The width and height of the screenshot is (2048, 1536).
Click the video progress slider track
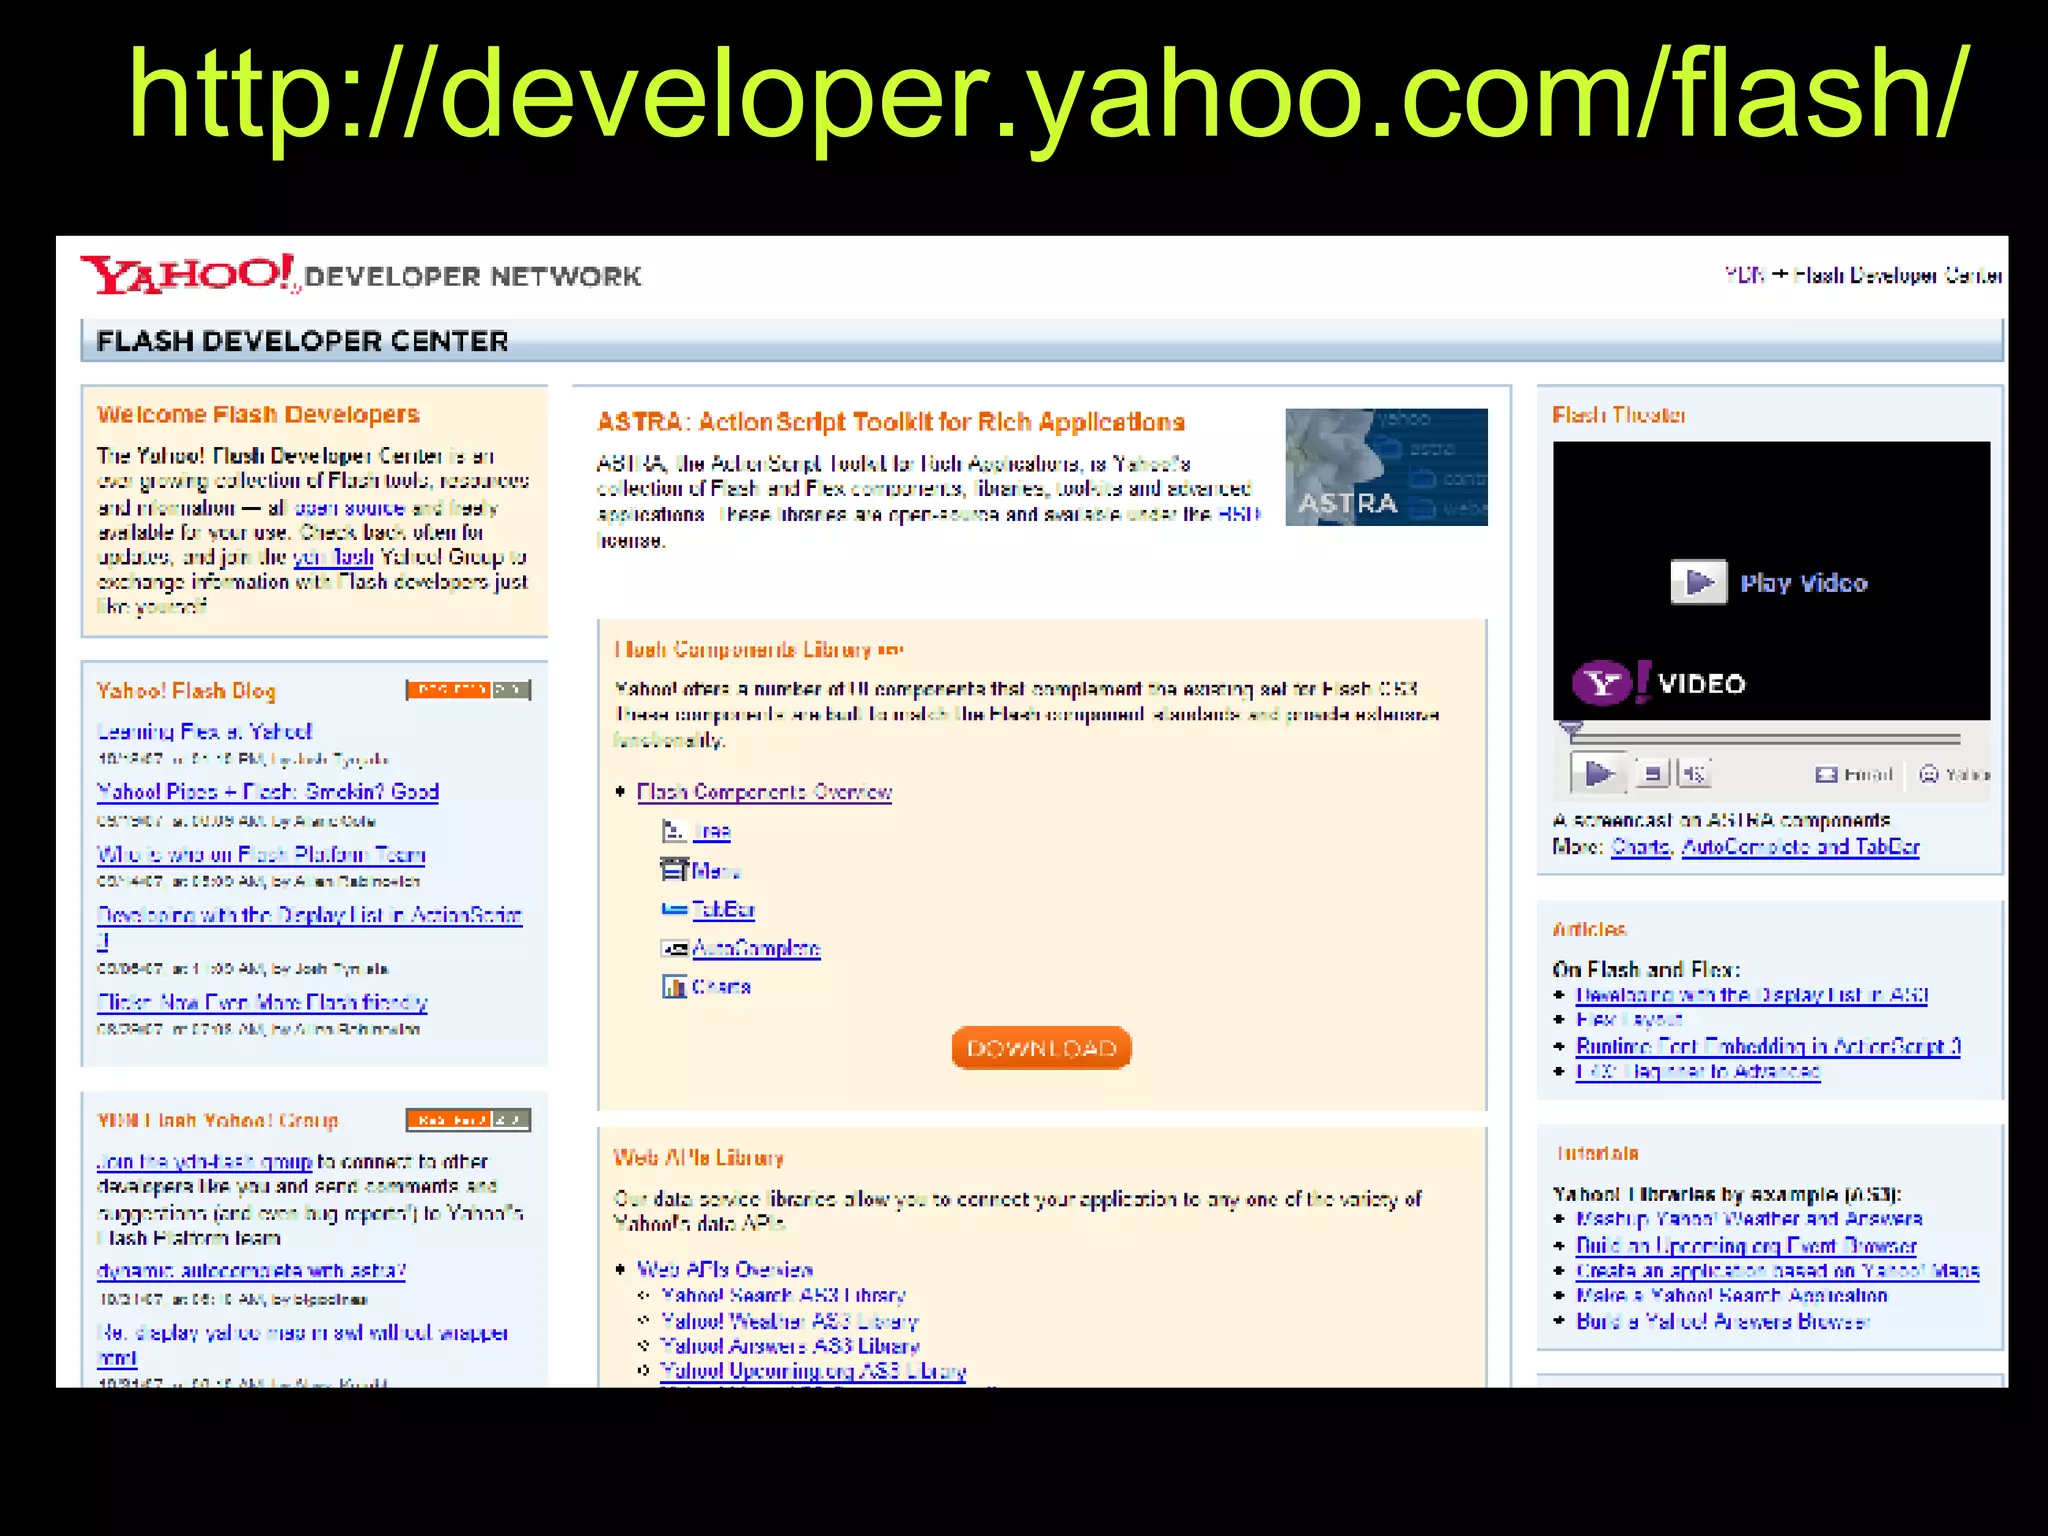click(1765, 739)
